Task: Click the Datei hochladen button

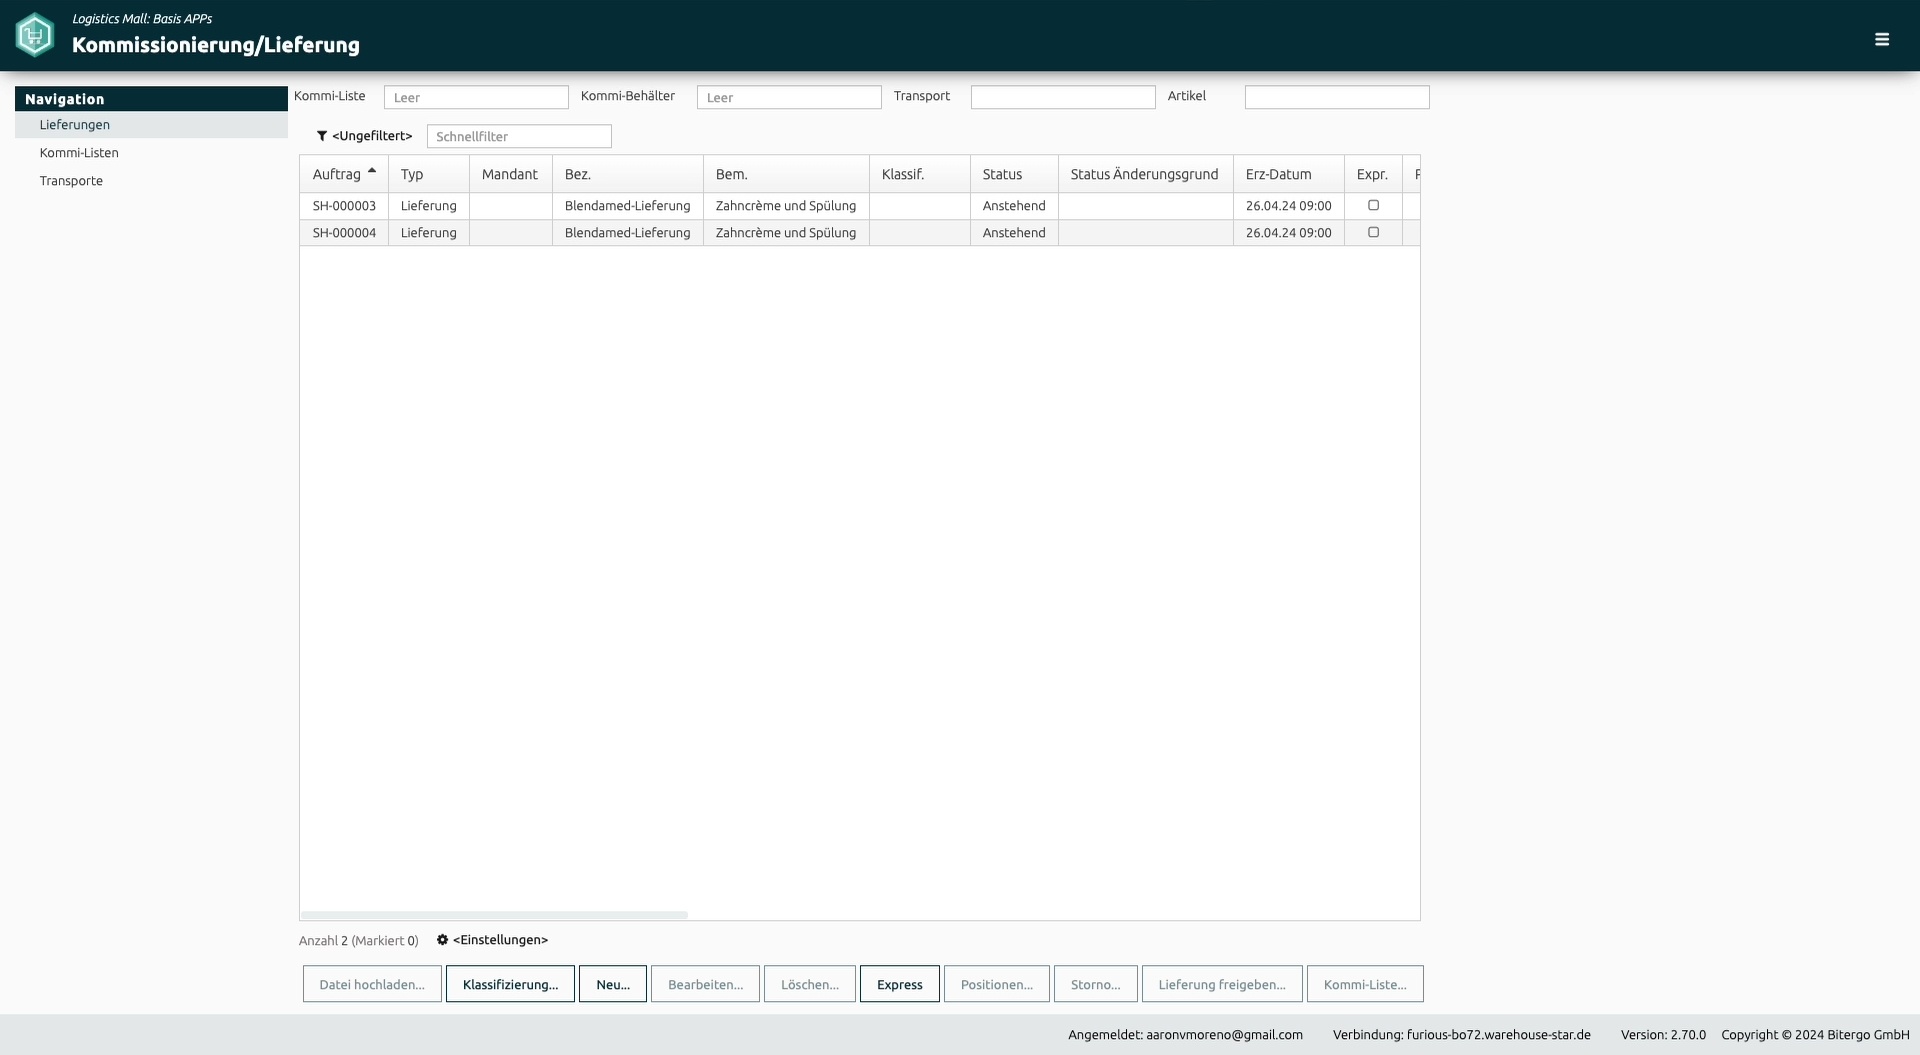Action: (x=372, y=984)
